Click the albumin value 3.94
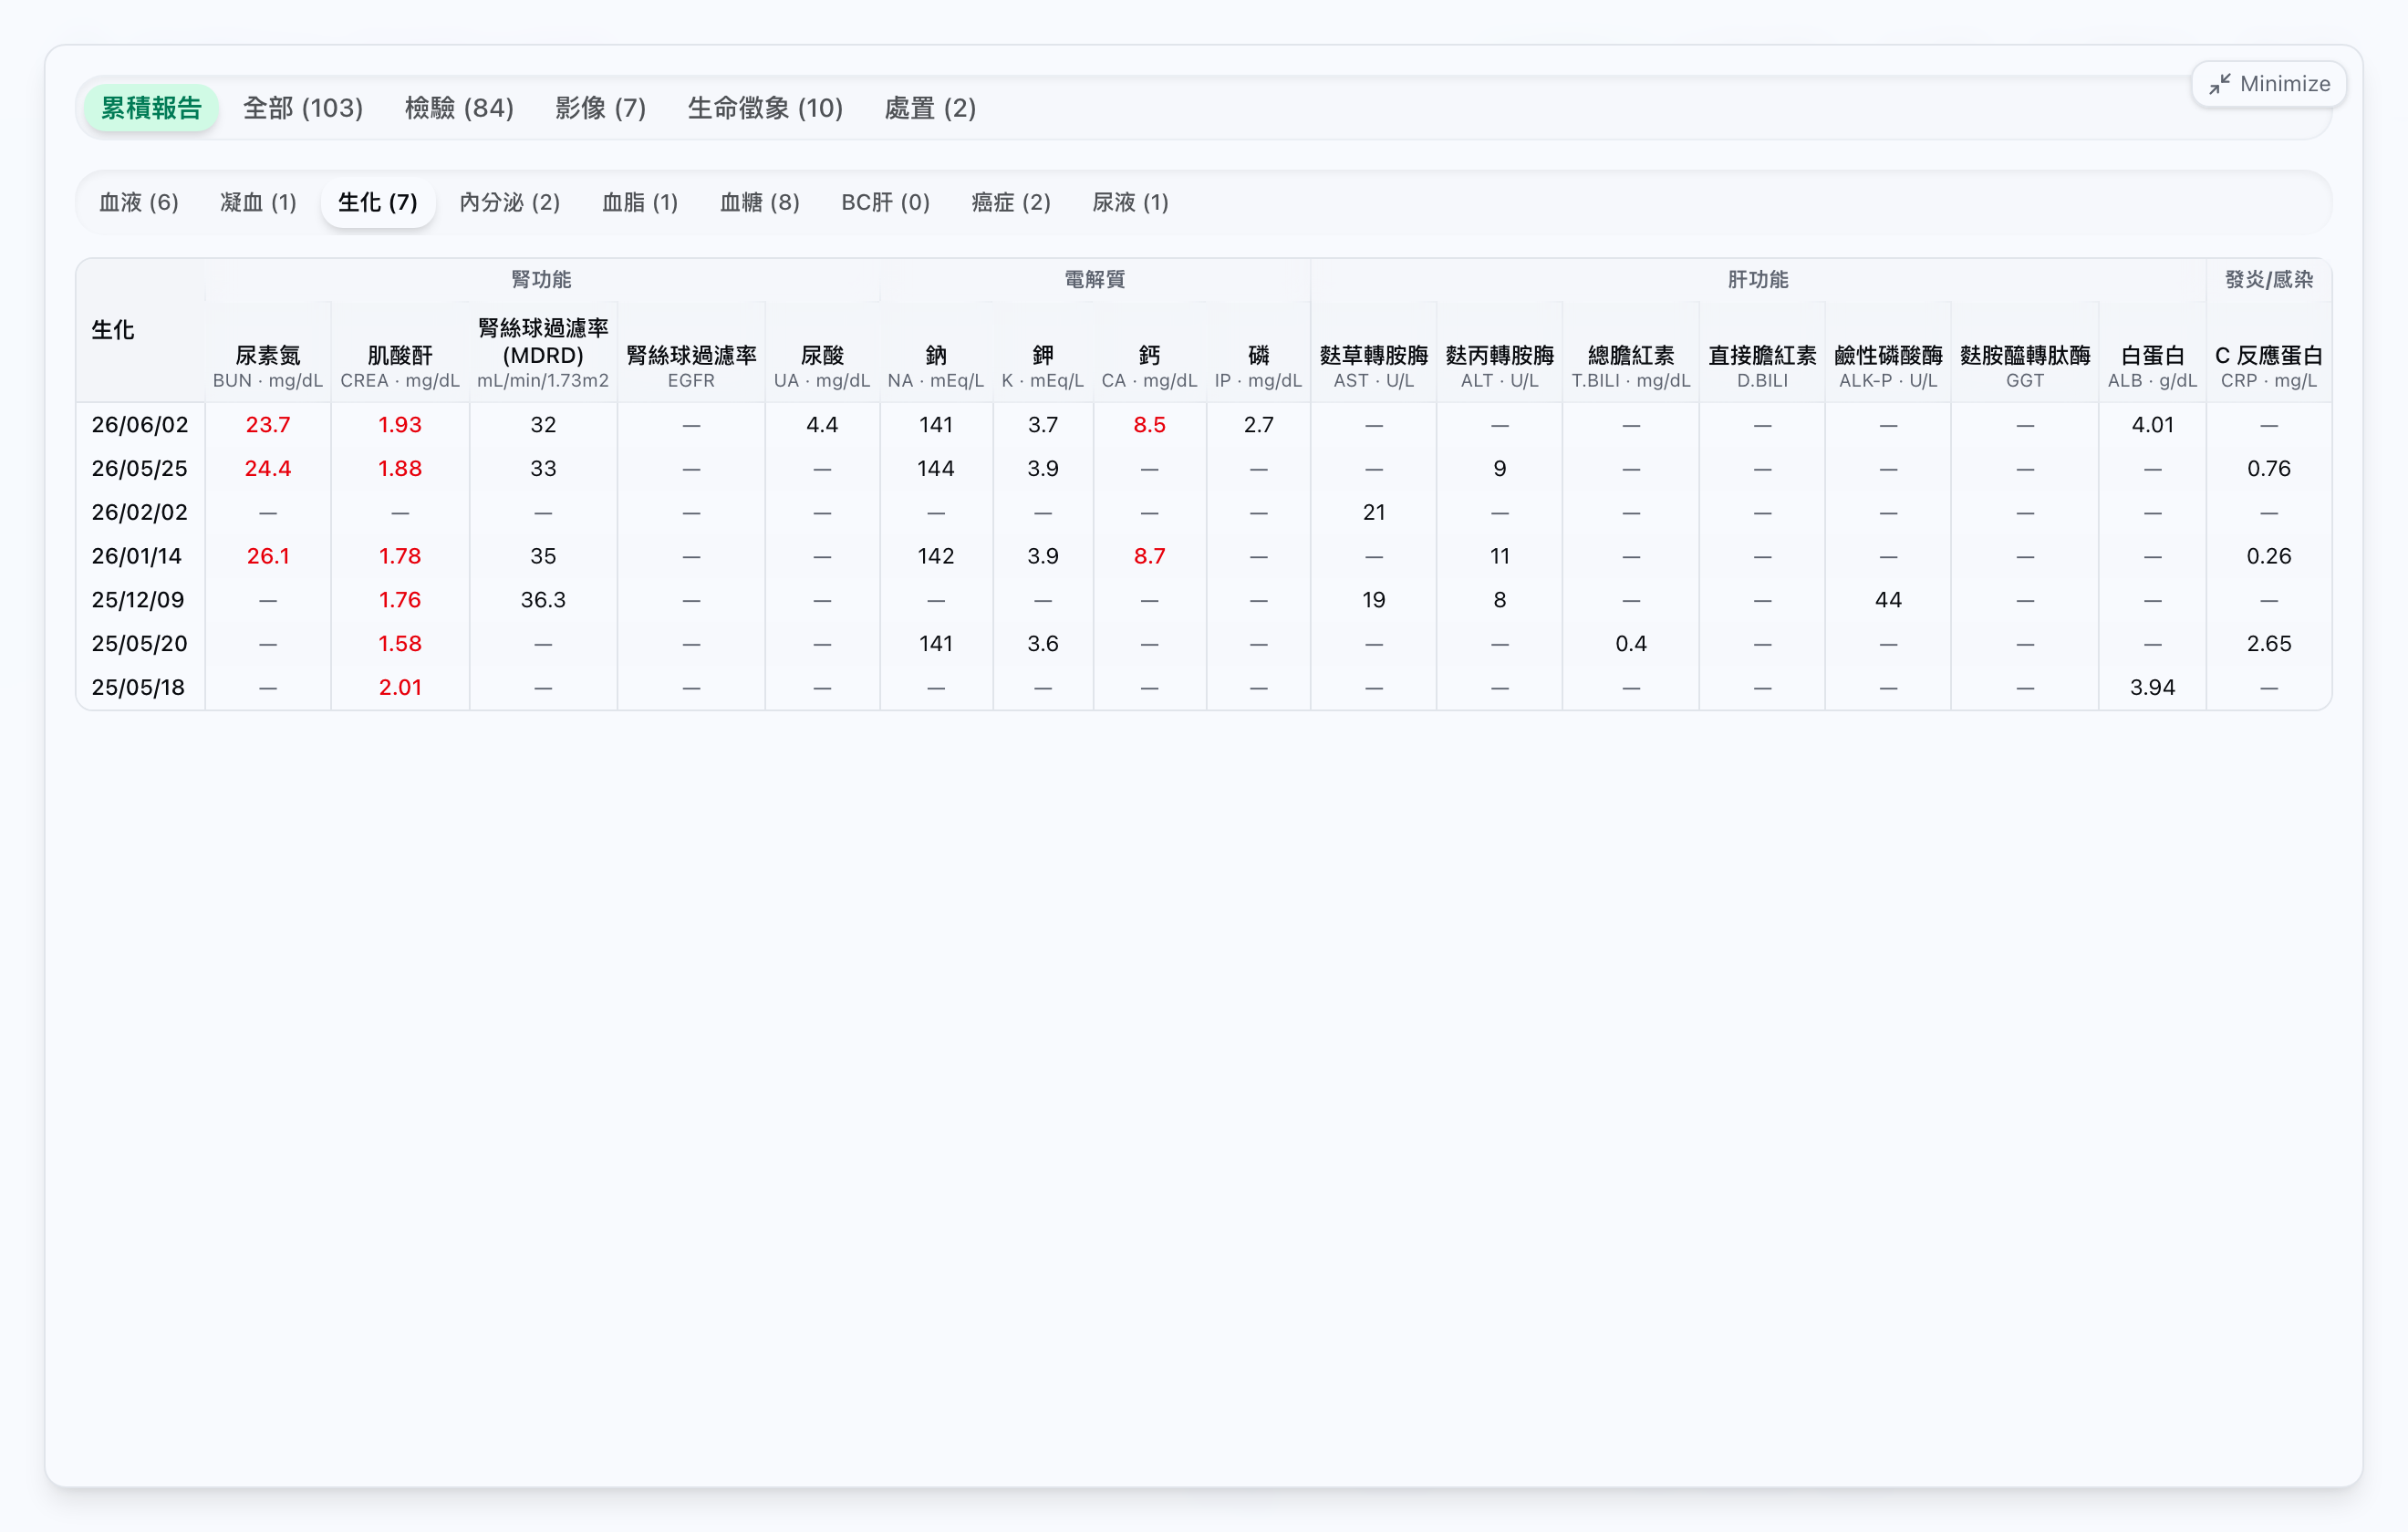The image size is (2408, 1532). [2153, 688]
